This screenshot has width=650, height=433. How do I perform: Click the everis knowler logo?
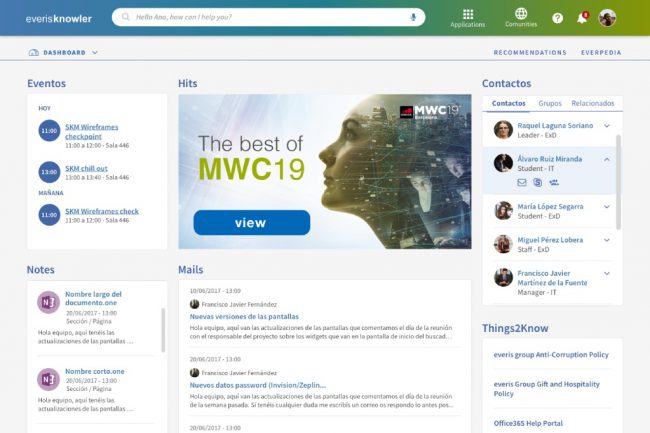[x=59, y=19]
